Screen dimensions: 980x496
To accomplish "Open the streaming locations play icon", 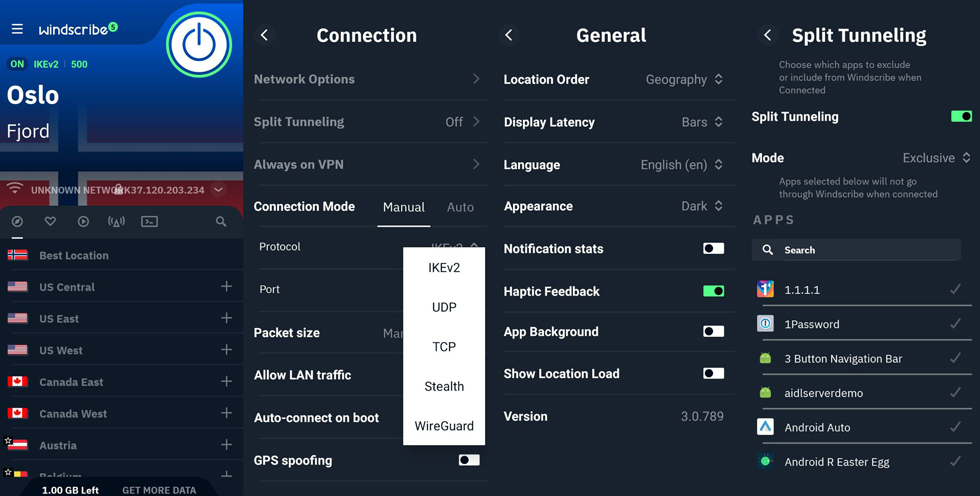I will click(x=83, y=221).
